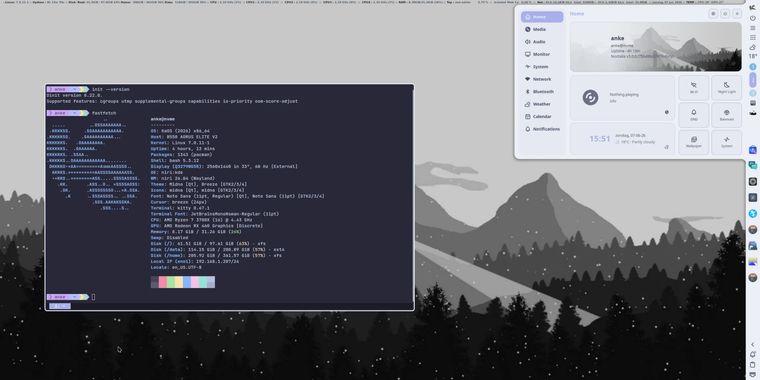Screen dimensions: 760x380
Task: Open the System quick tile
Action: click(727, 142)
